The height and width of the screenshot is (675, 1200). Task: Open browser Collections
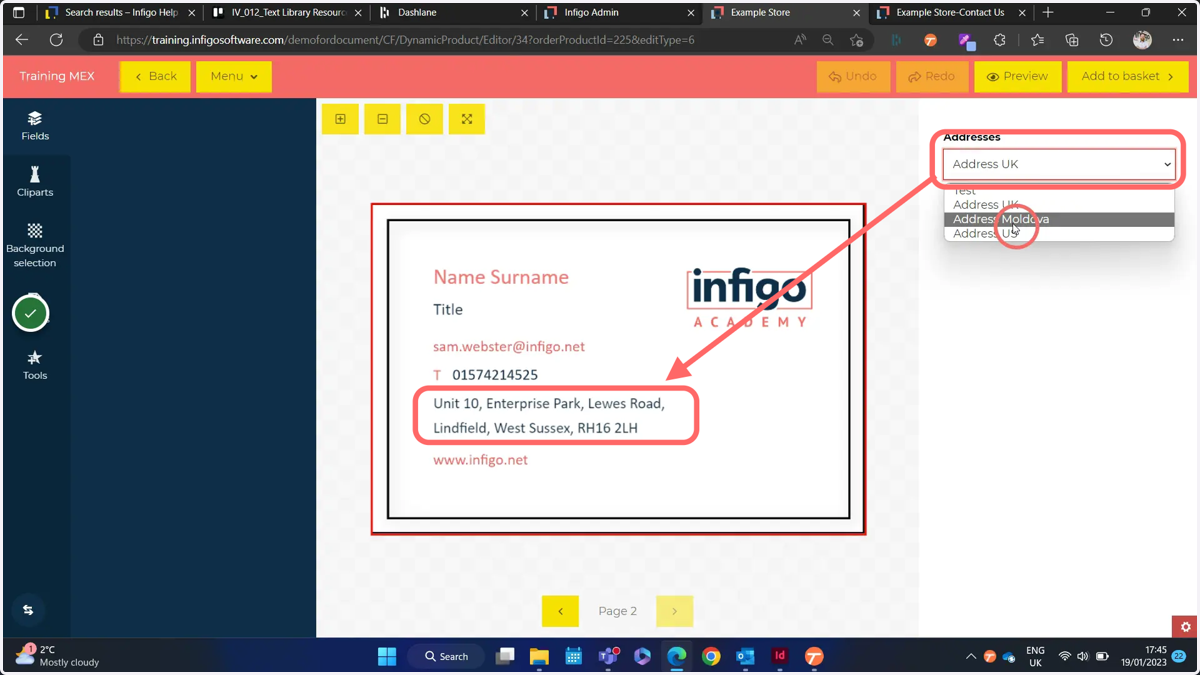click(1072, 40)
